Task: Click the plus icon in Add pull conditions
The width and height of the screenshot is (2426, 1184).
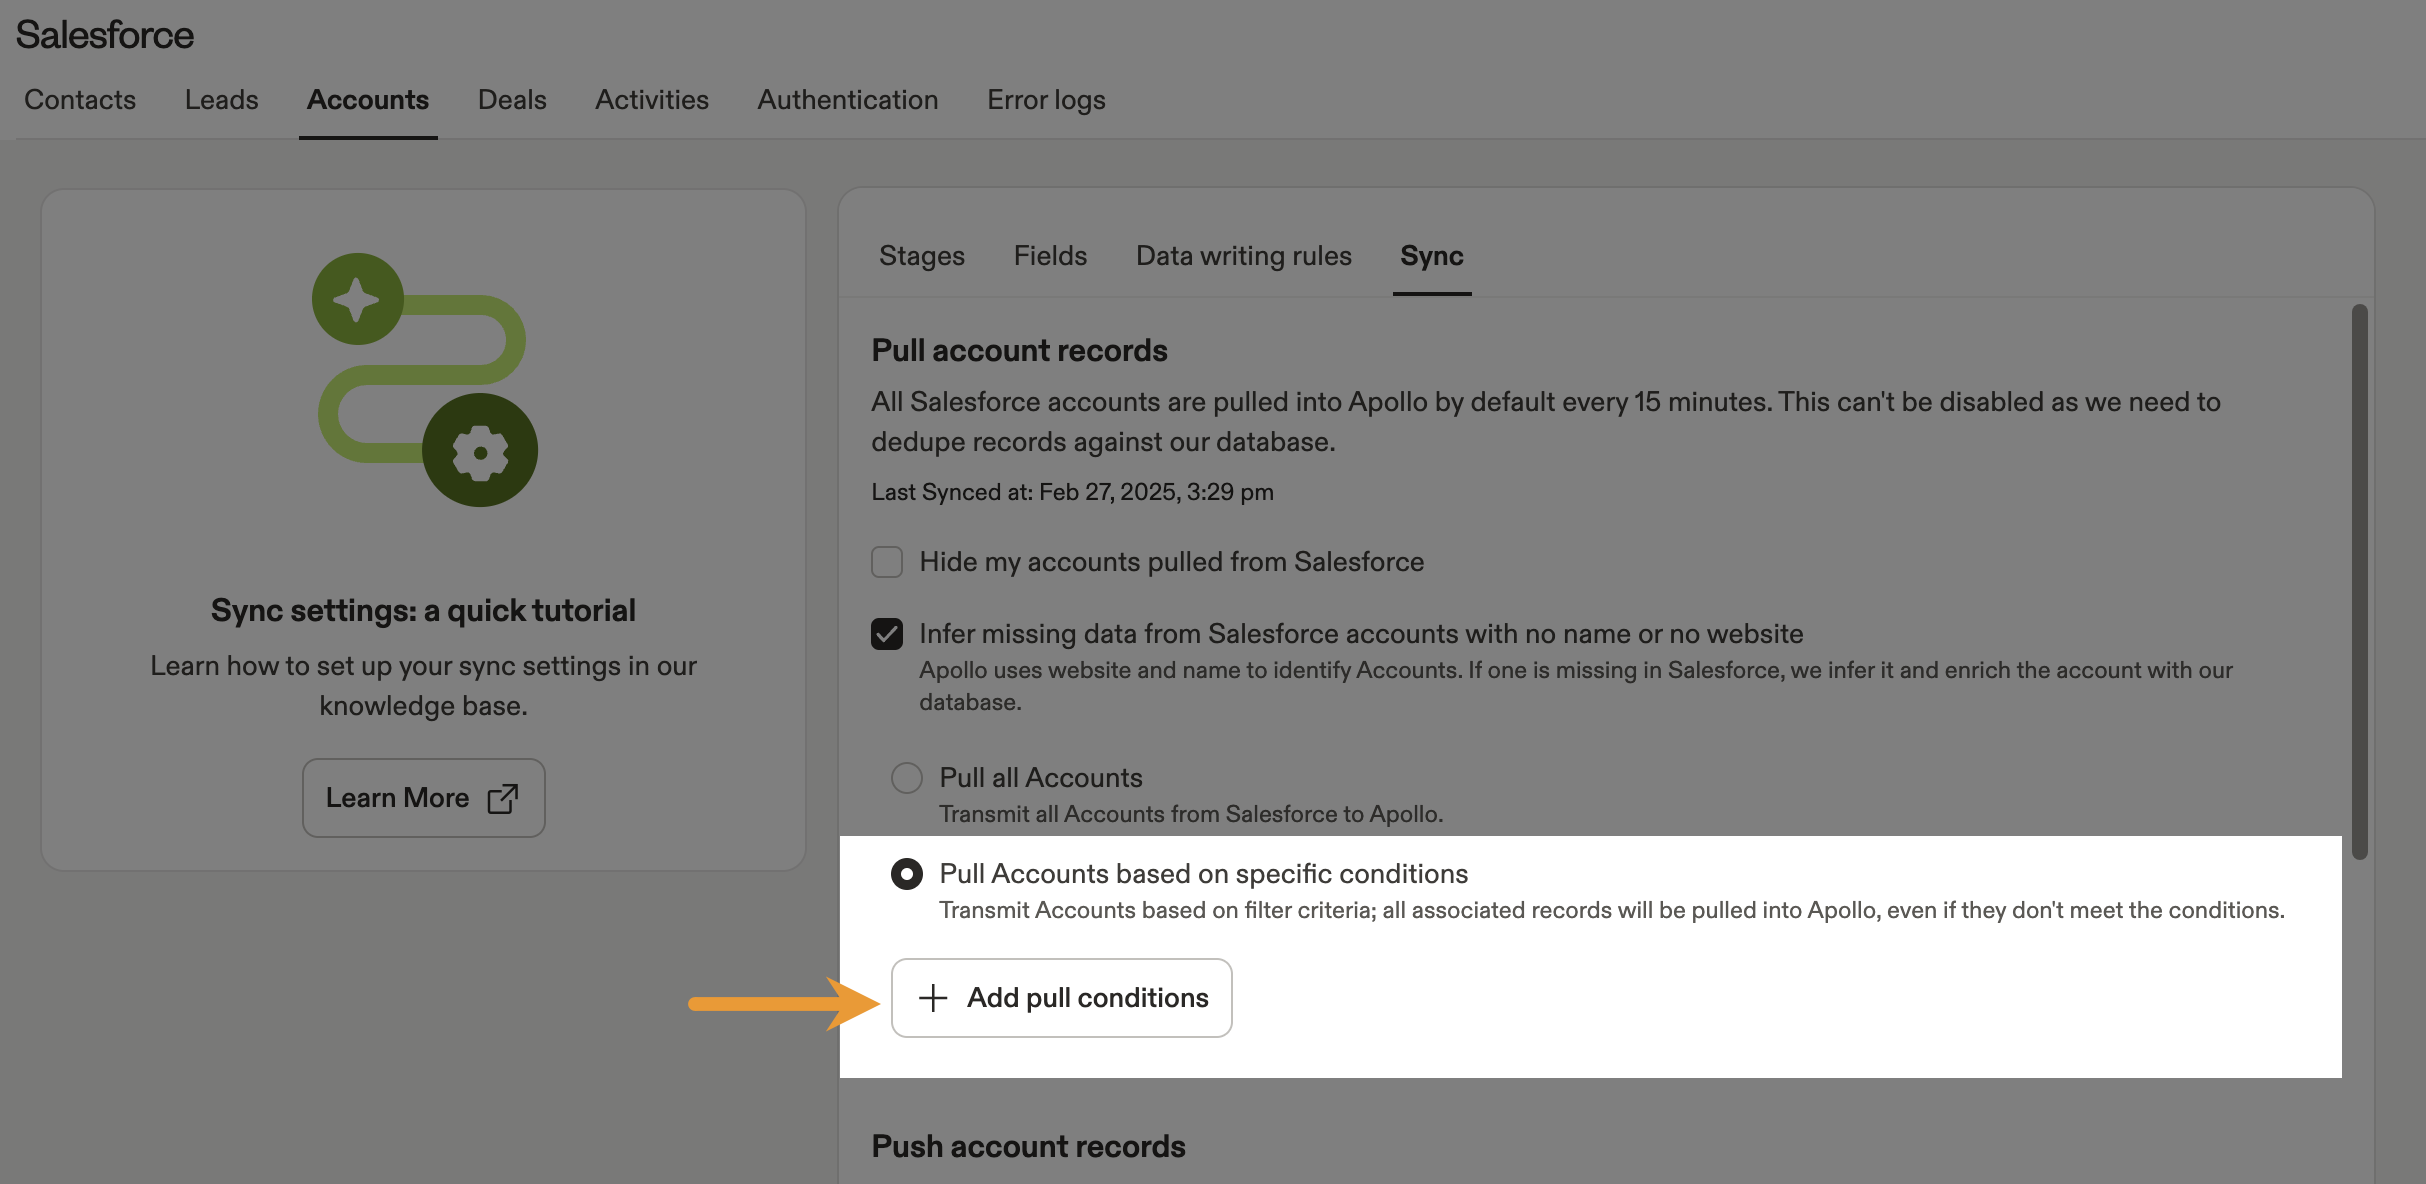Action: (933, 998)
